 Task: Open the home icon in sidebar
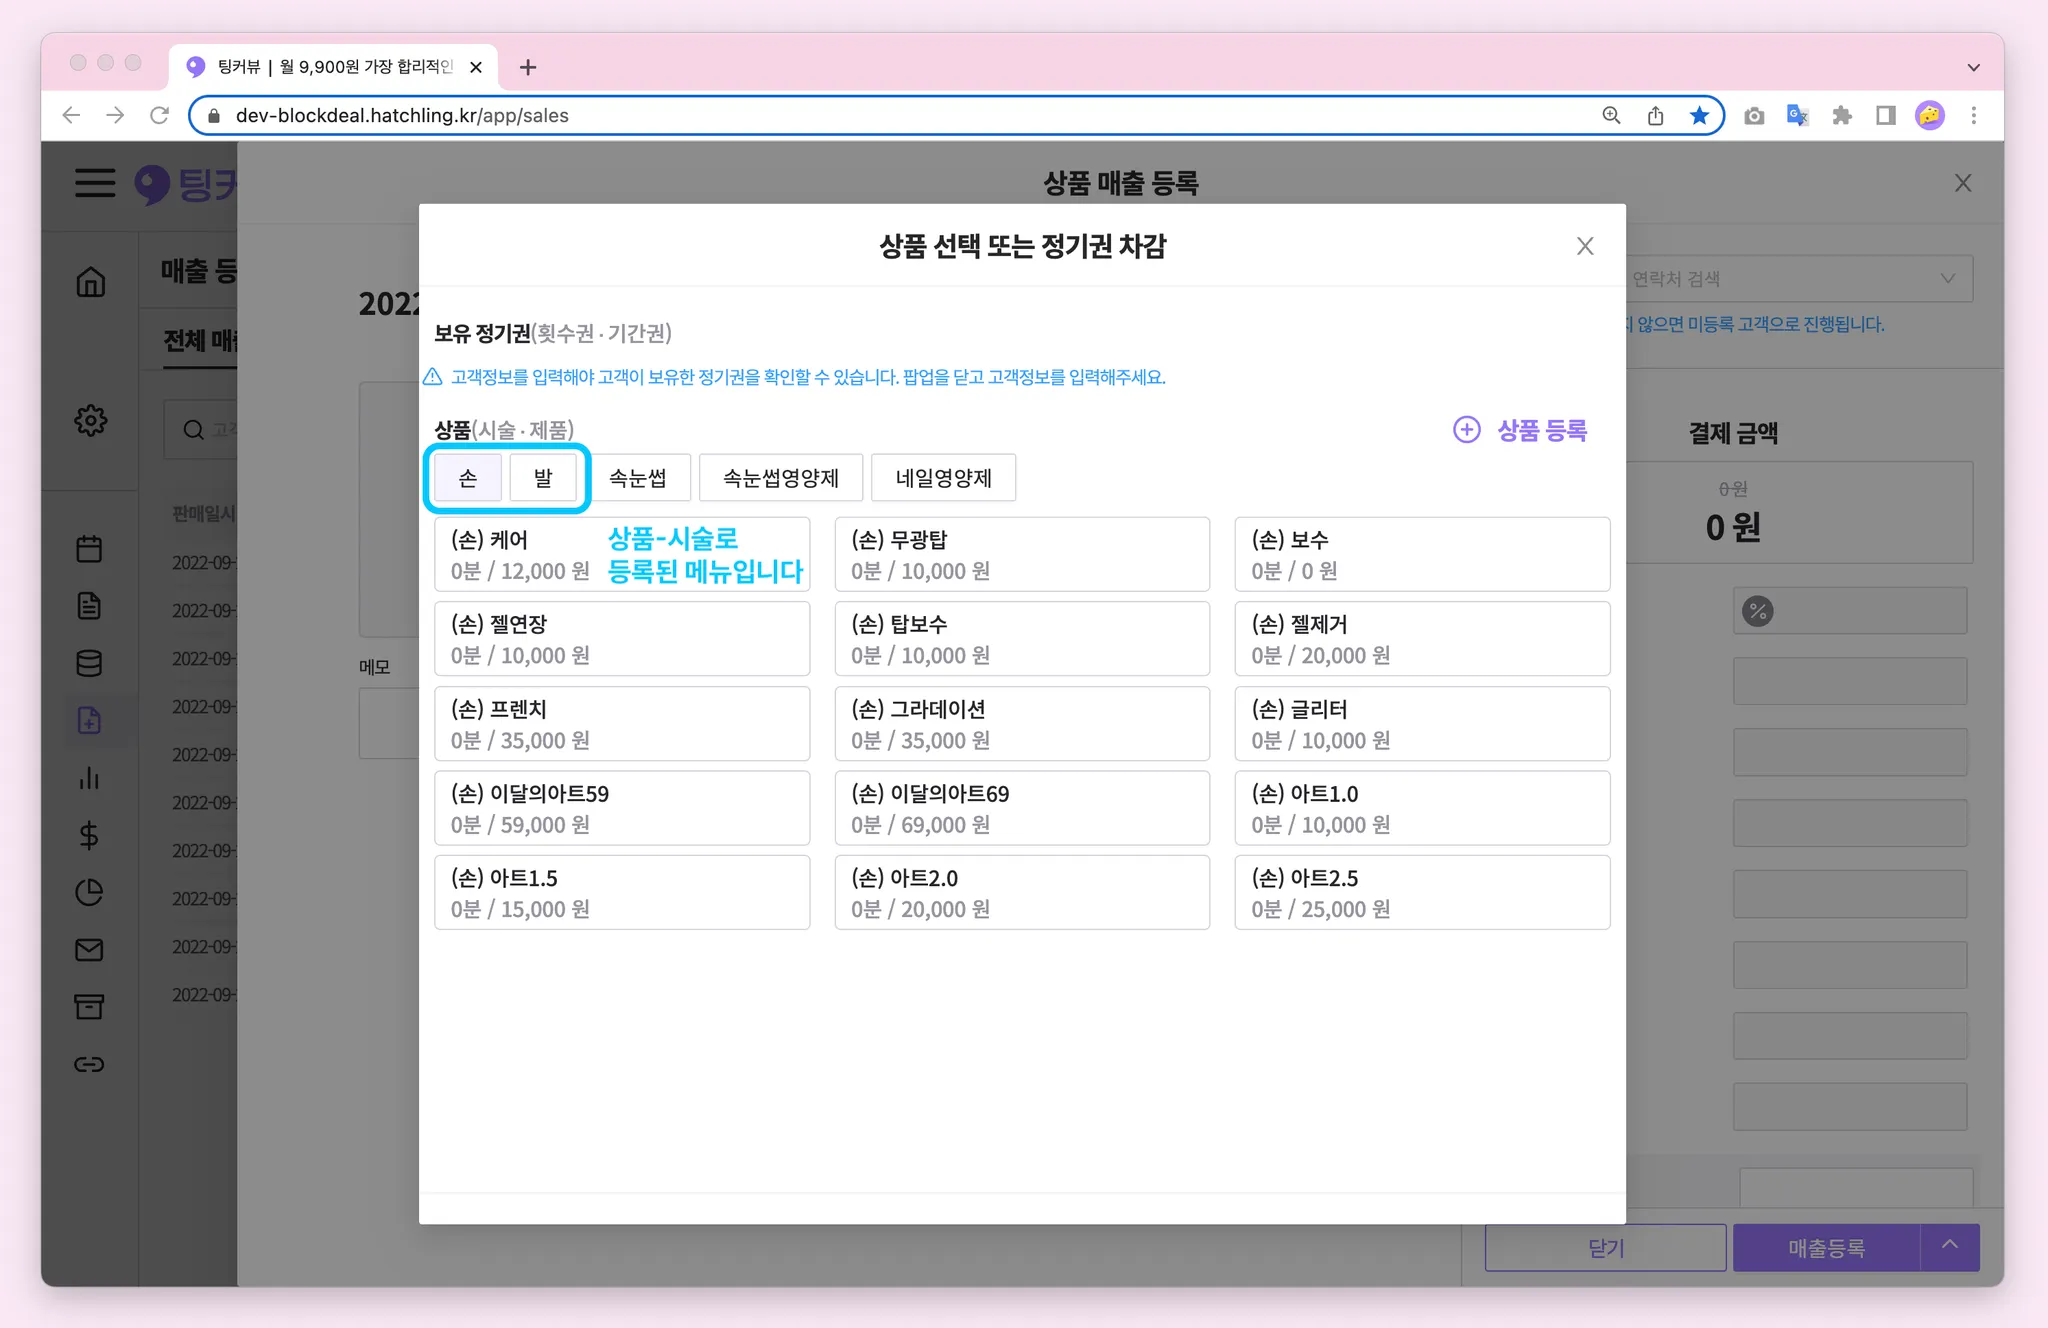tap(90, 282)
